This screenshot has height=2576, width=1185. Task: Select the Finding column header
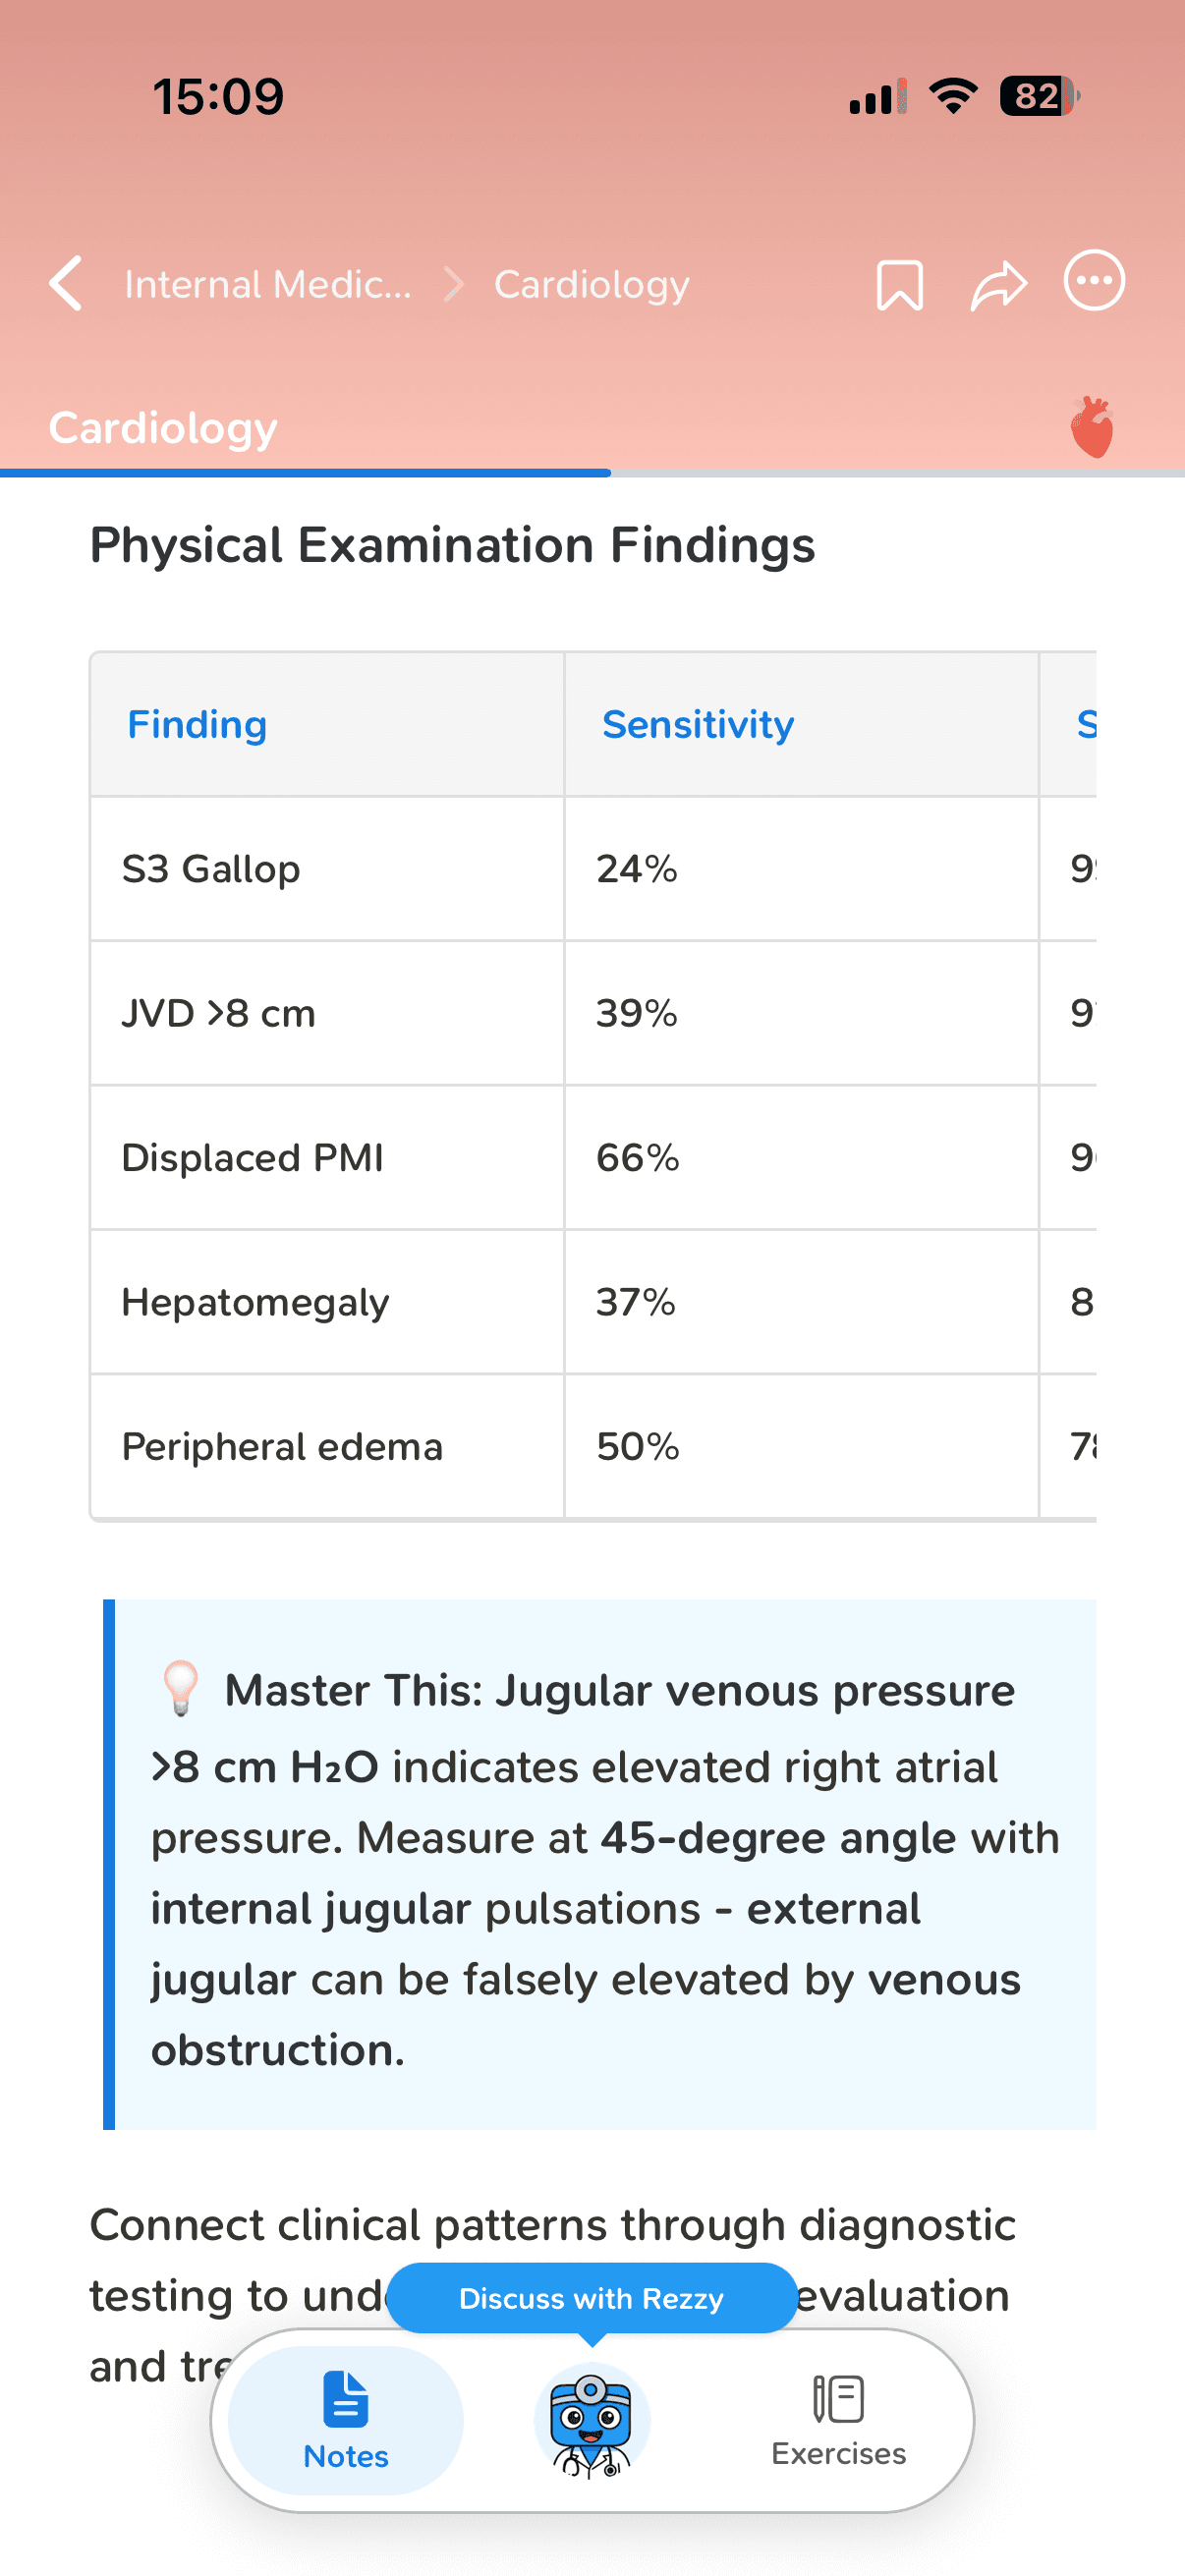click(x=197, y=725)
